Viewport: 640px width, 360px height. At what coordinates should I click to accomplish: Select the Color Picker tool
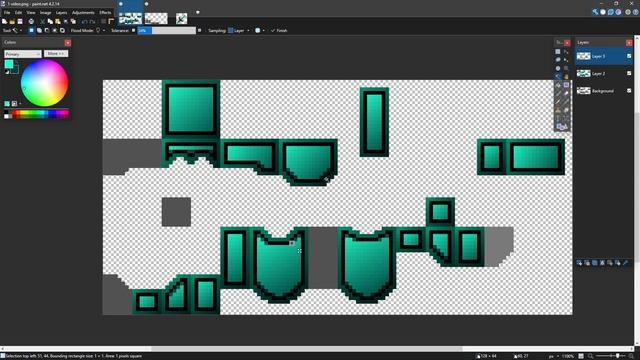click(x=566, y=102)
